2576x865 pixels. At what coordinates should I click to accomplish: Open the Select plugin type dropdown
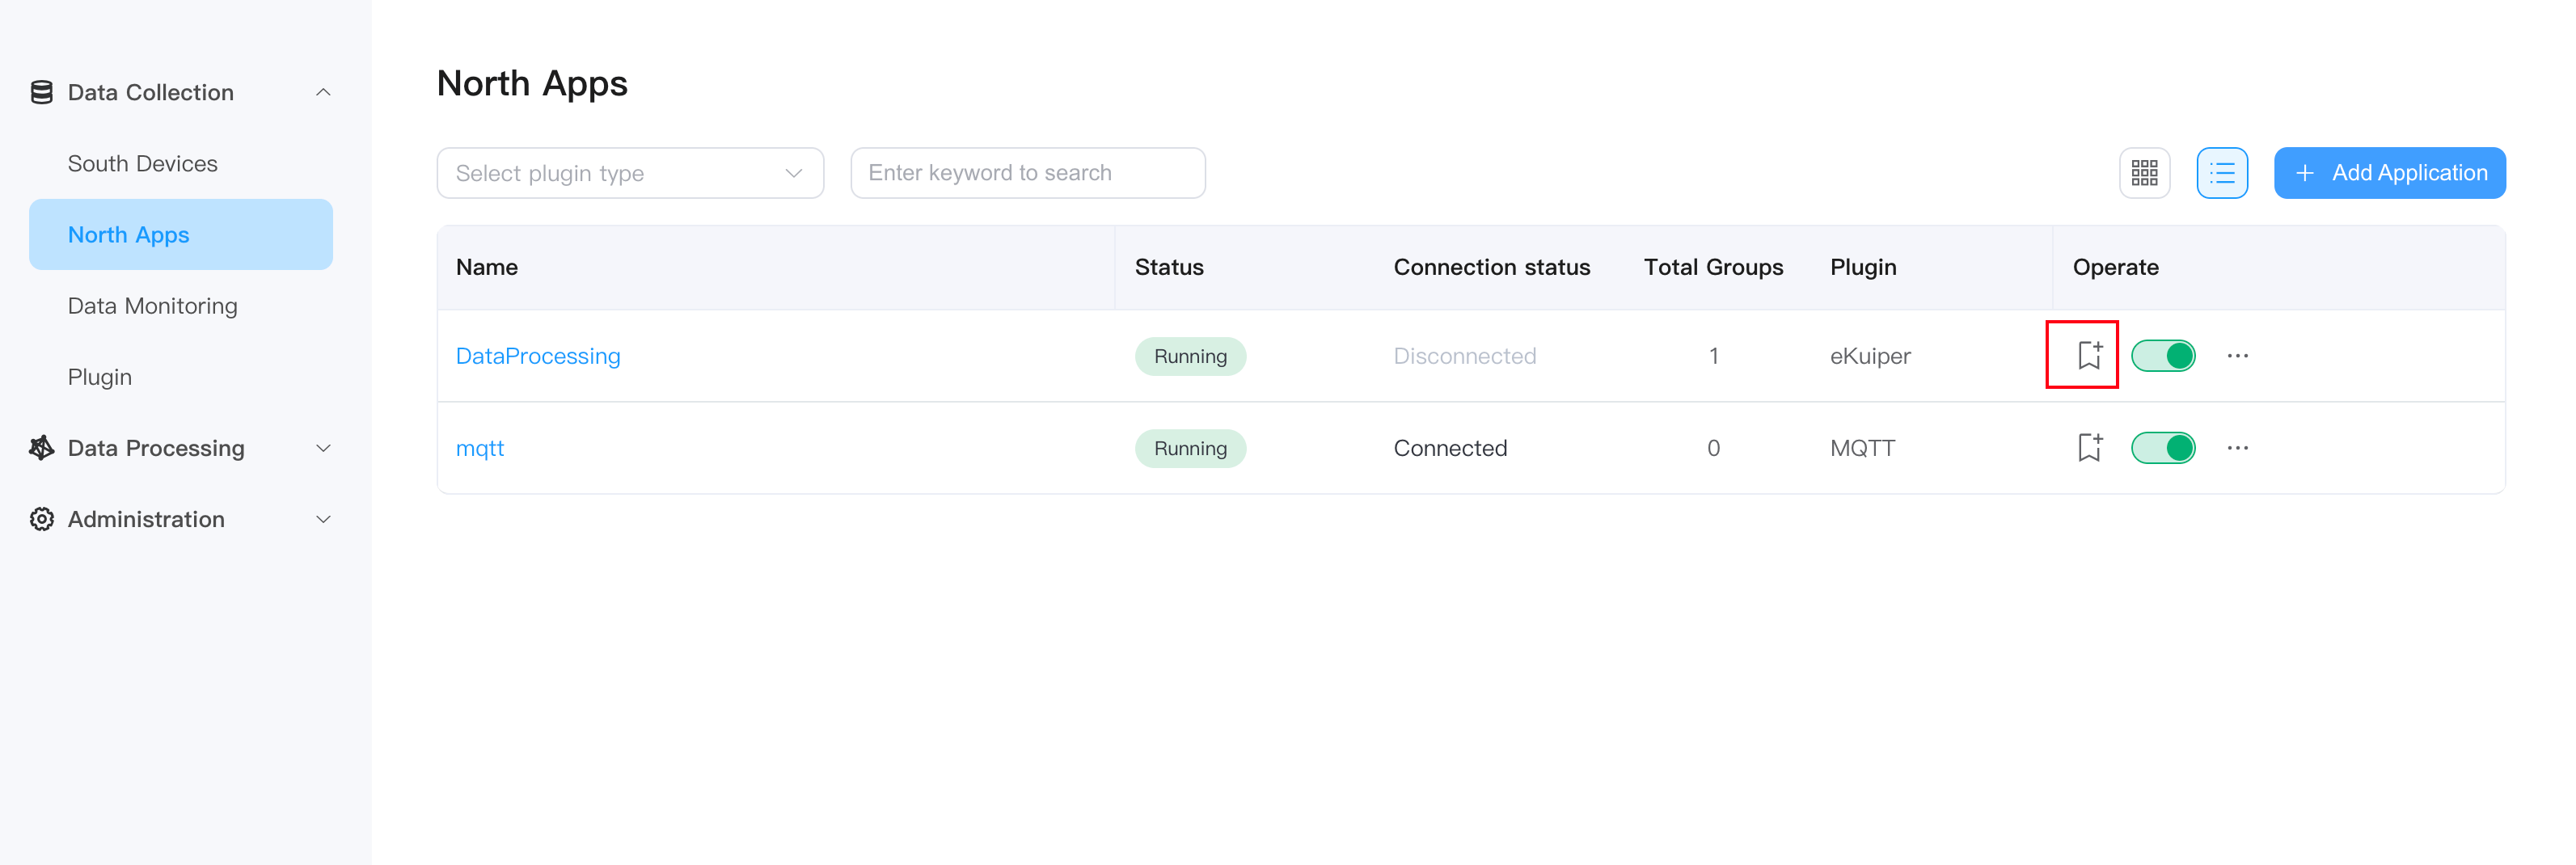click(x=629, y=173)
